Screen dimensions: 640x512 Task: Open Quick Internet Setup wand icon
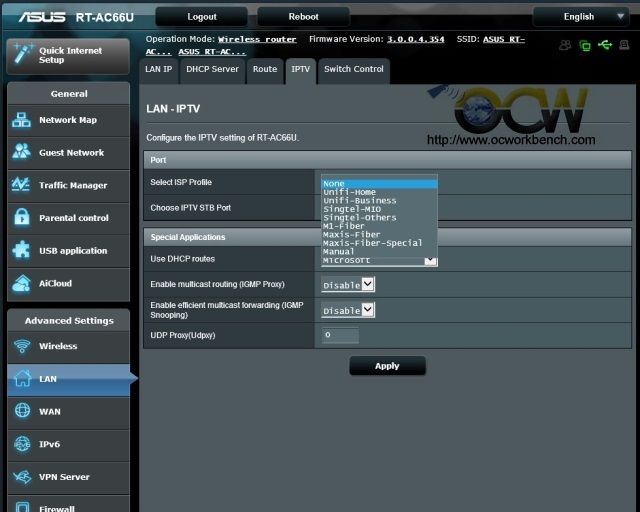click(x=23, y=54)
